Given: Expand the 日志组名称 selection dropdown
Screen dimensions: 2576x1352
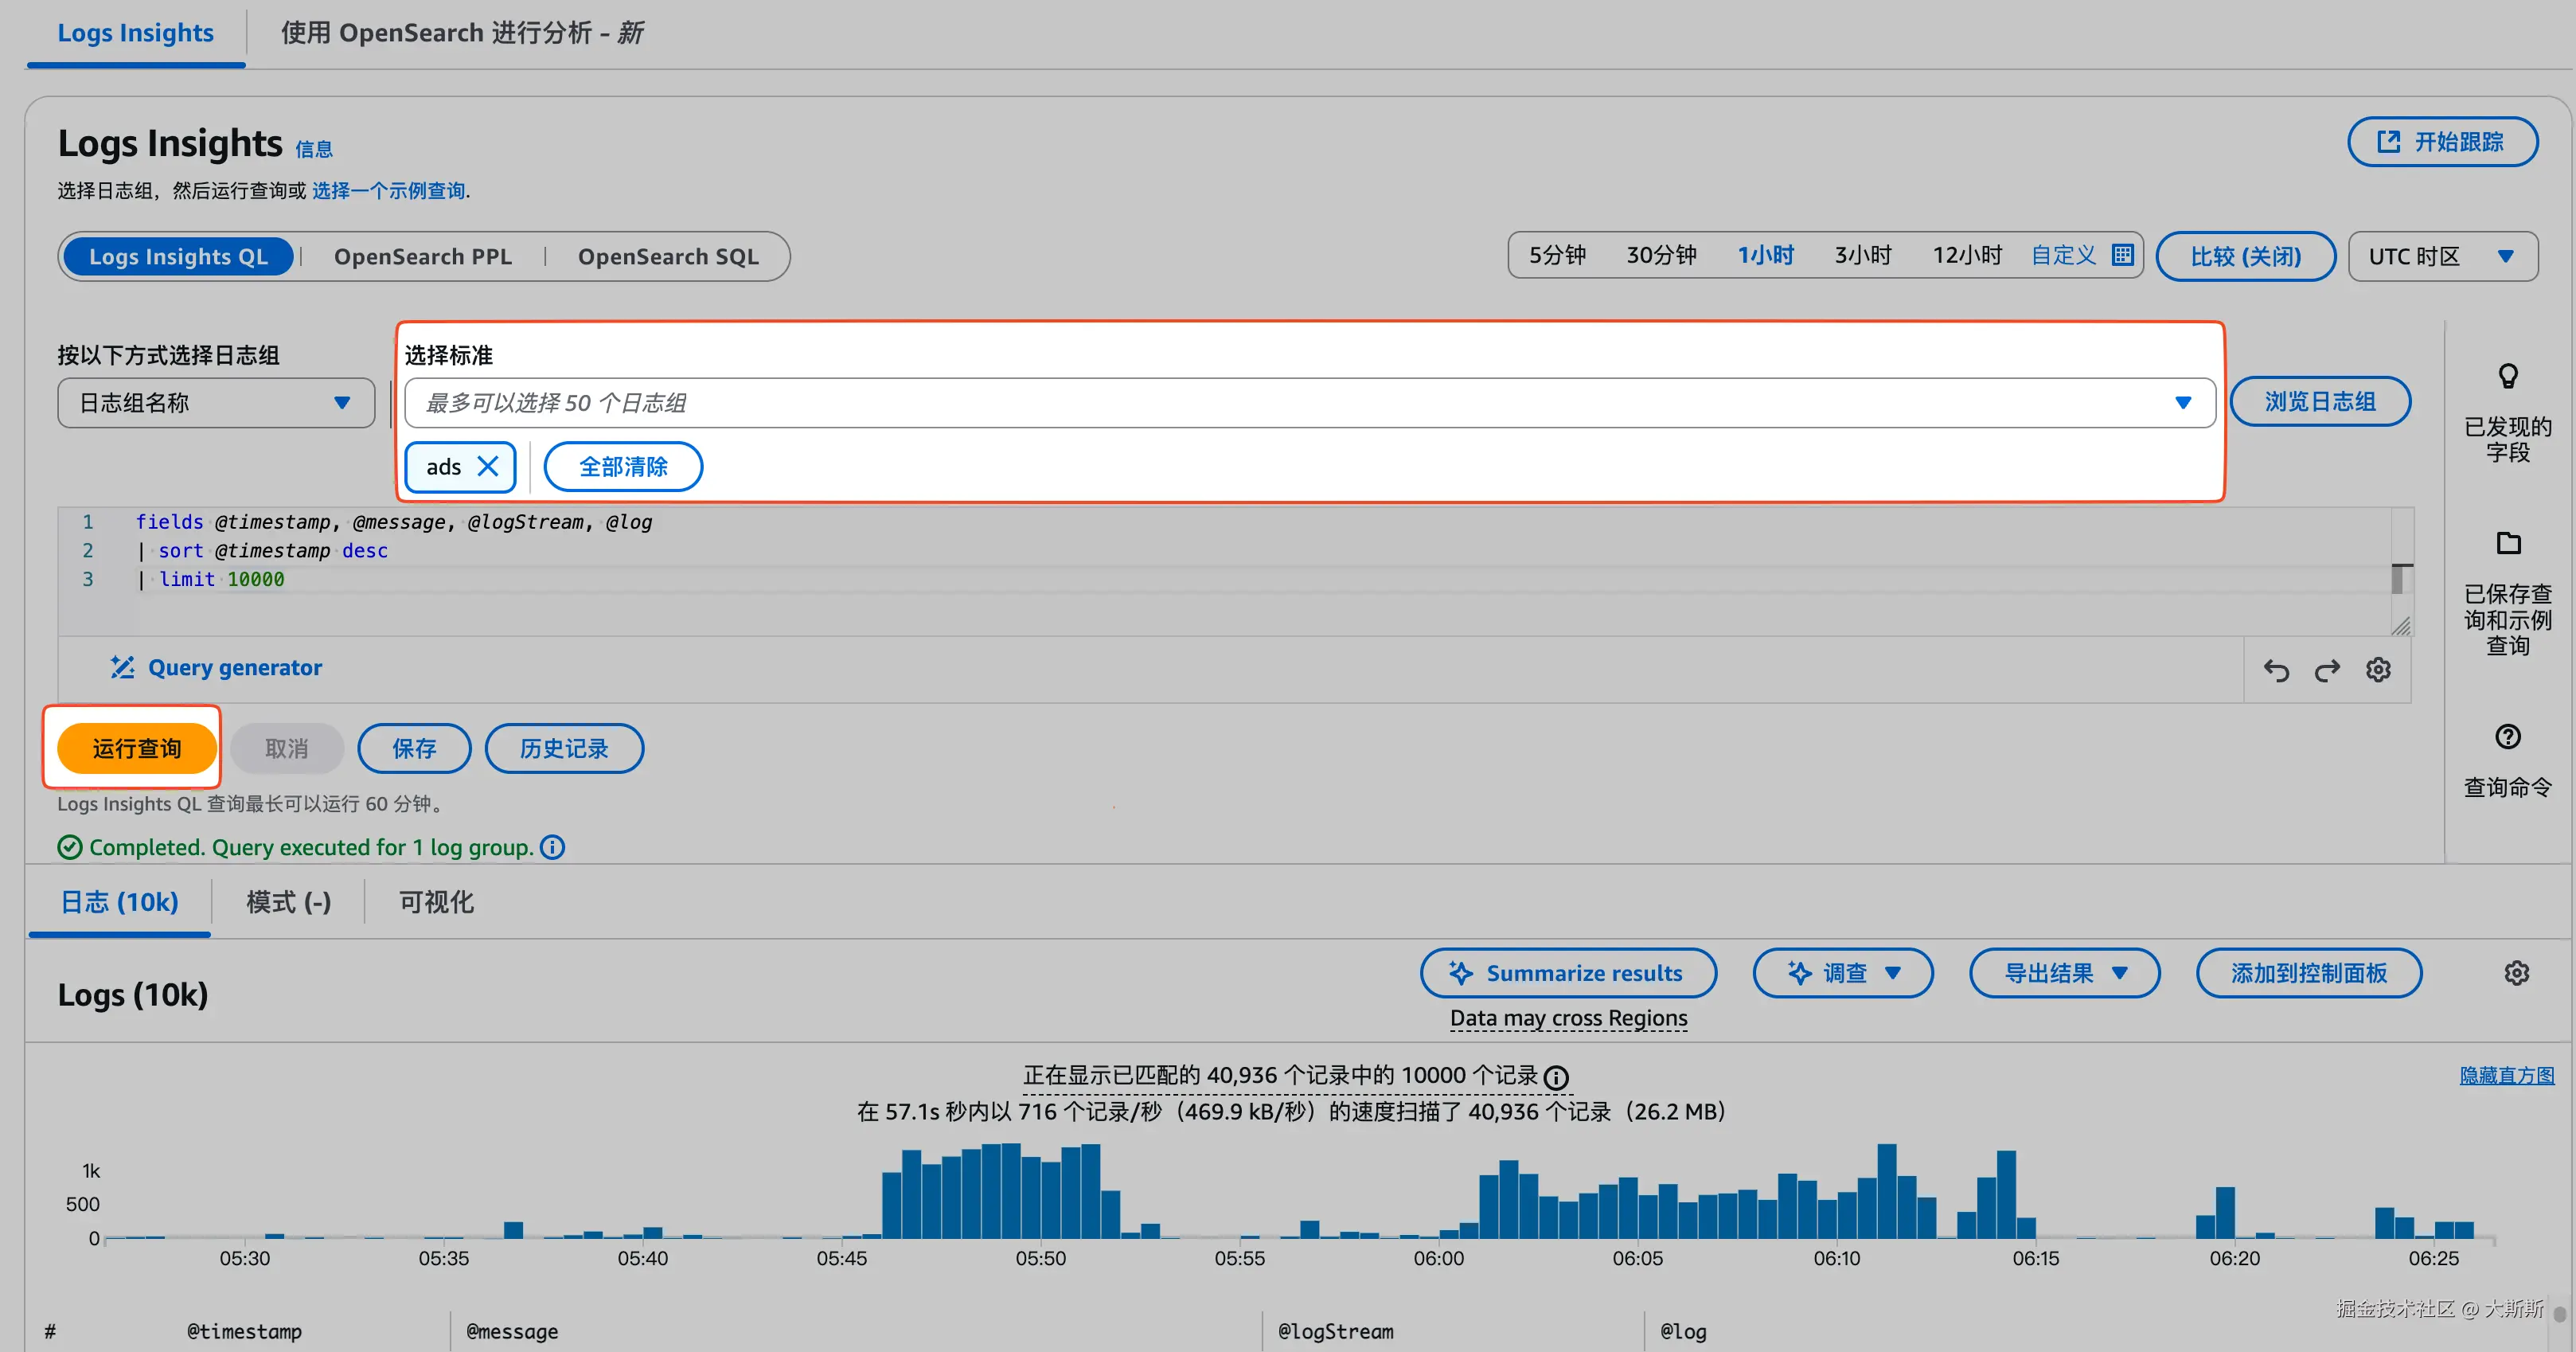Looking at the screenshot, I should (x=216, y=403).
